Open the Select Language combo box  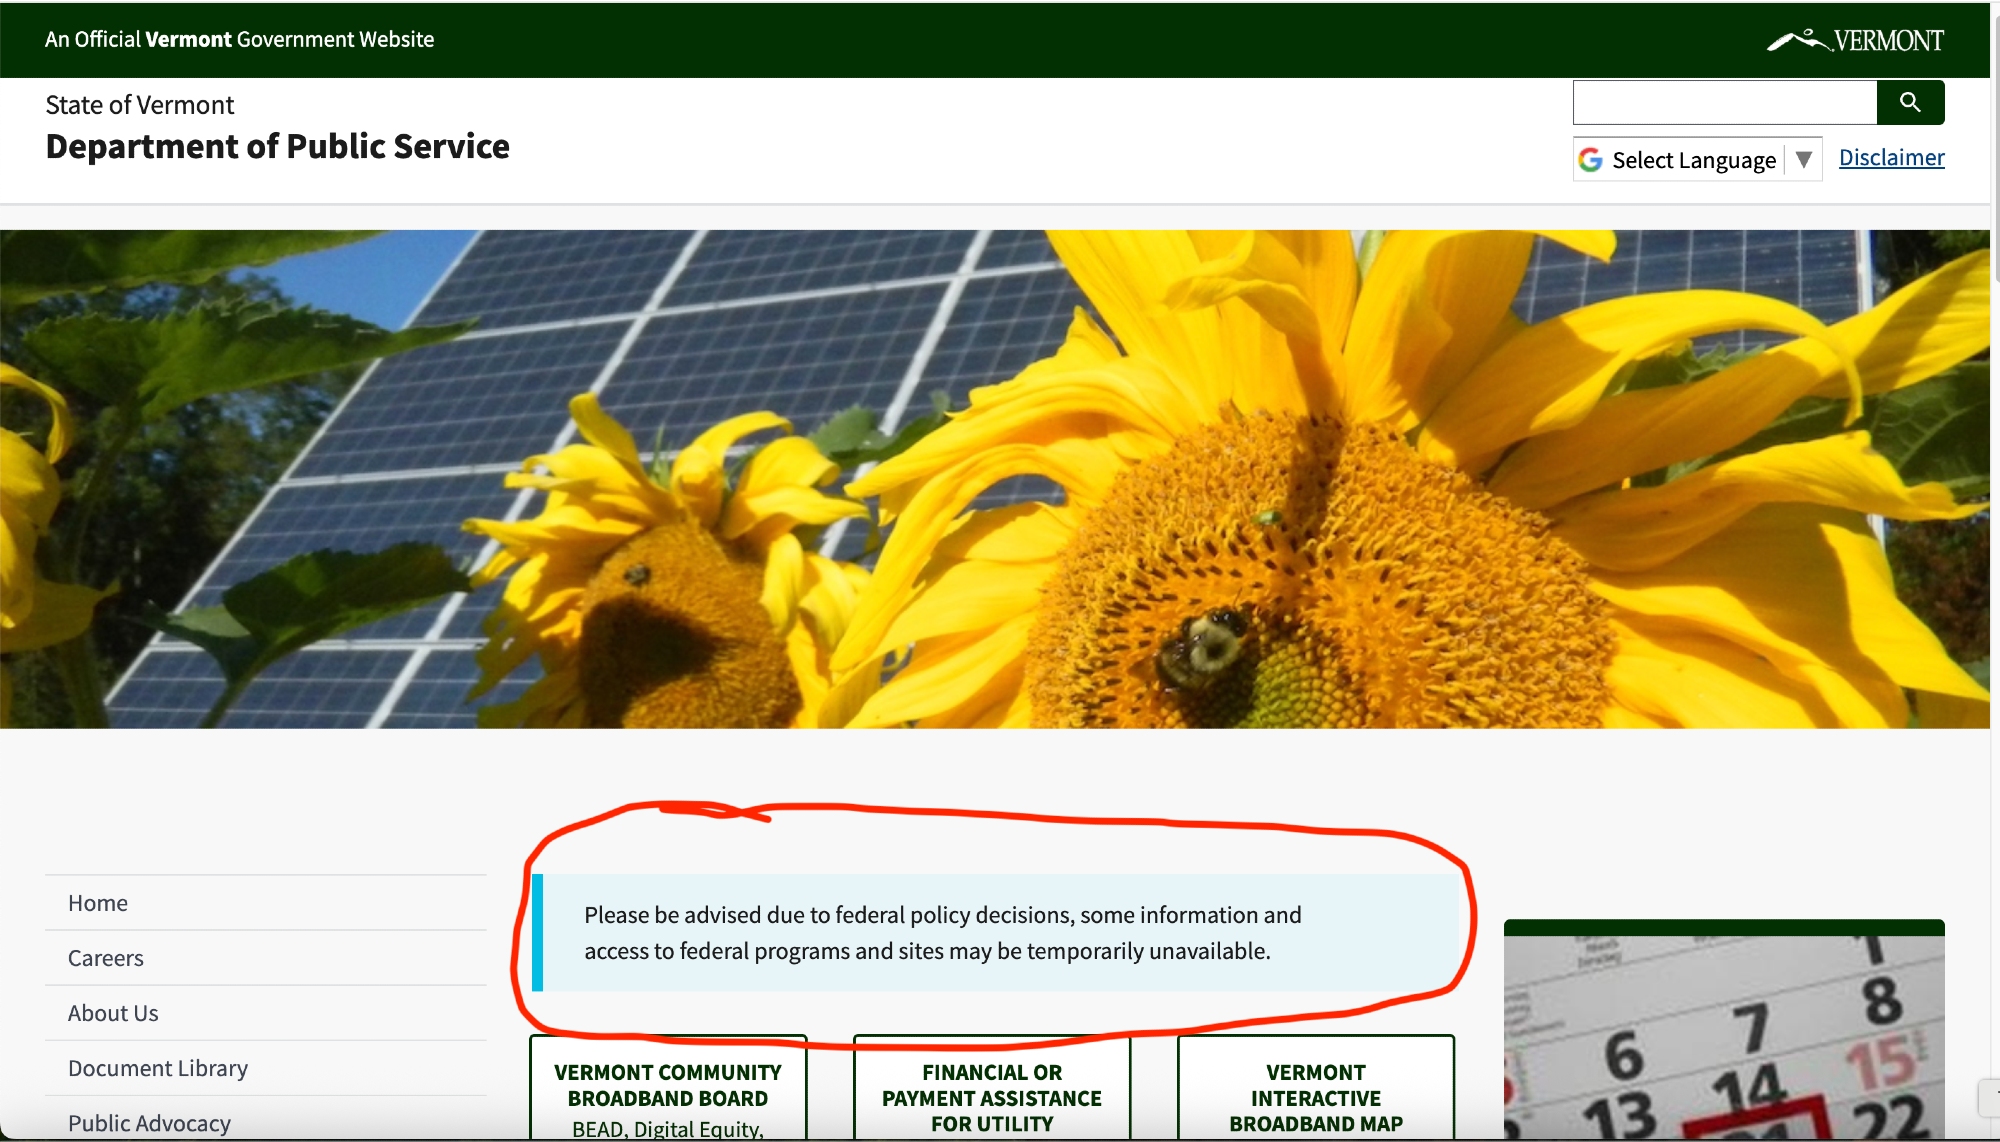coord(1694,160)
